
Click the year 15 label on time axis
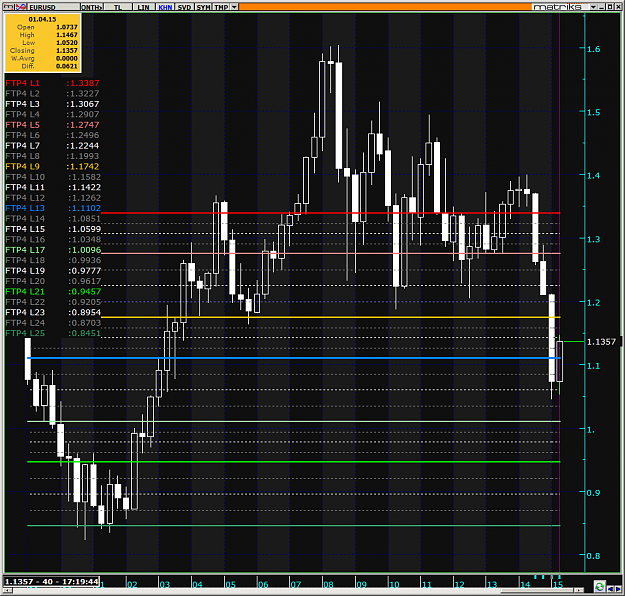(558, 584)
